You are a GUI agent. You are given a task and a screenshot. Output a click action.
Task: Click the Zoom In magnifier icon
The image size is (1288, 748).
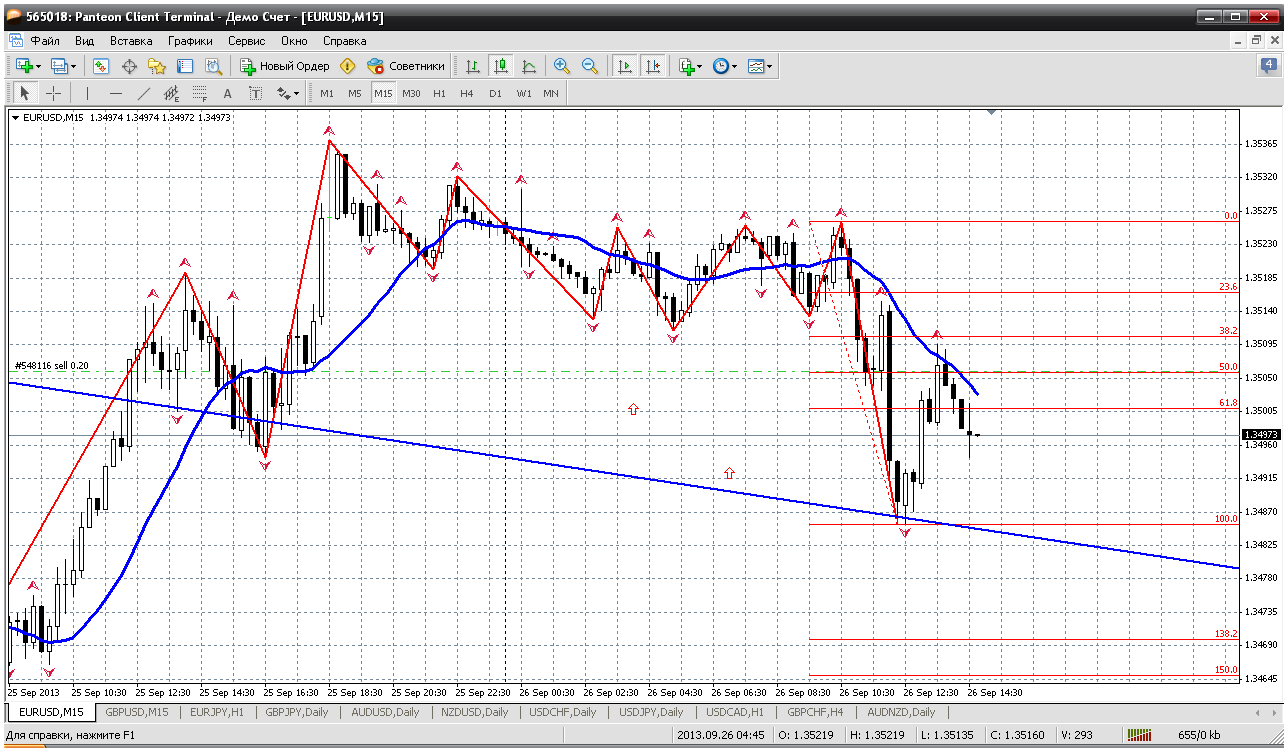pyautogui.click(x=562, y=66)
